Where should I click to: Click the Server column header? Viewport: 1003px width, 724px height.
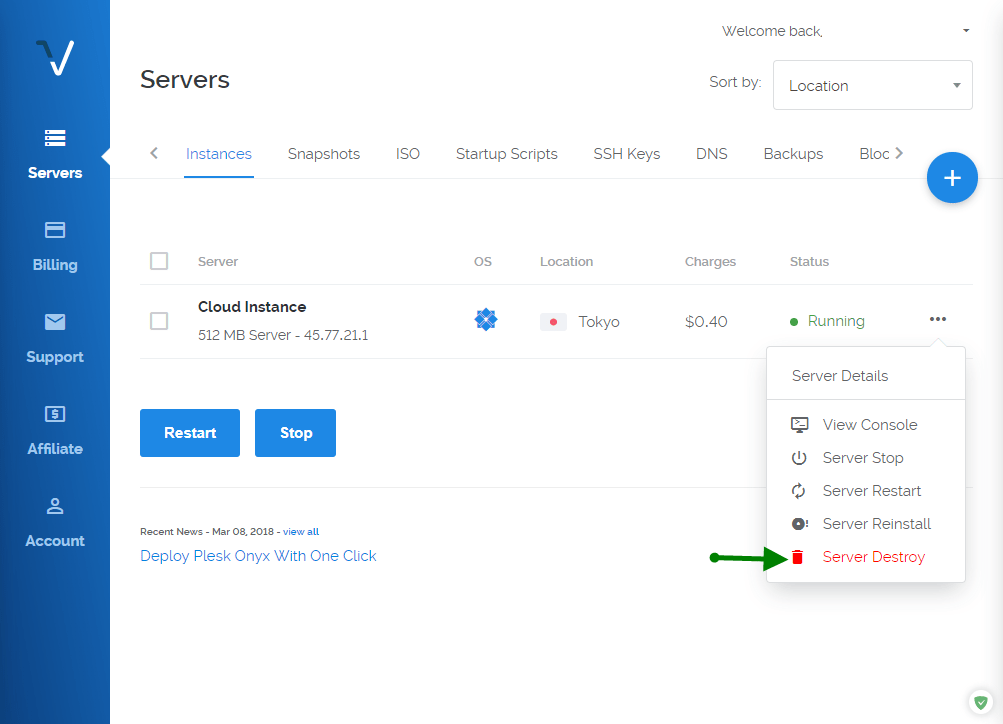[218, 262]
